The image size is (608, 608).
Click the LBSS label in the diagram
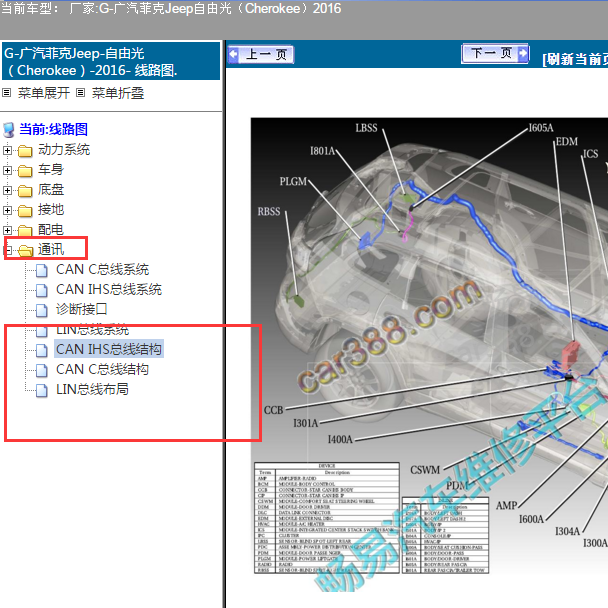366,128
